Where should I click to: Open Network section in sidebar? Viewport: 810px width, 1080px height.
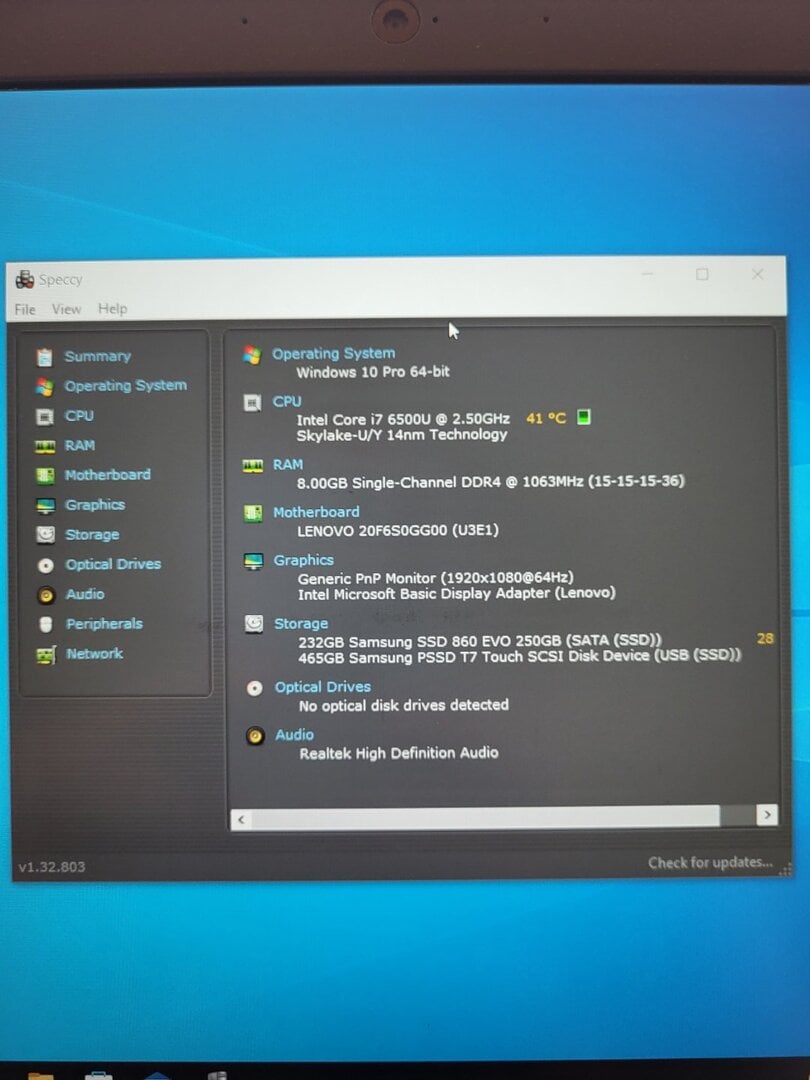(94, 654)
